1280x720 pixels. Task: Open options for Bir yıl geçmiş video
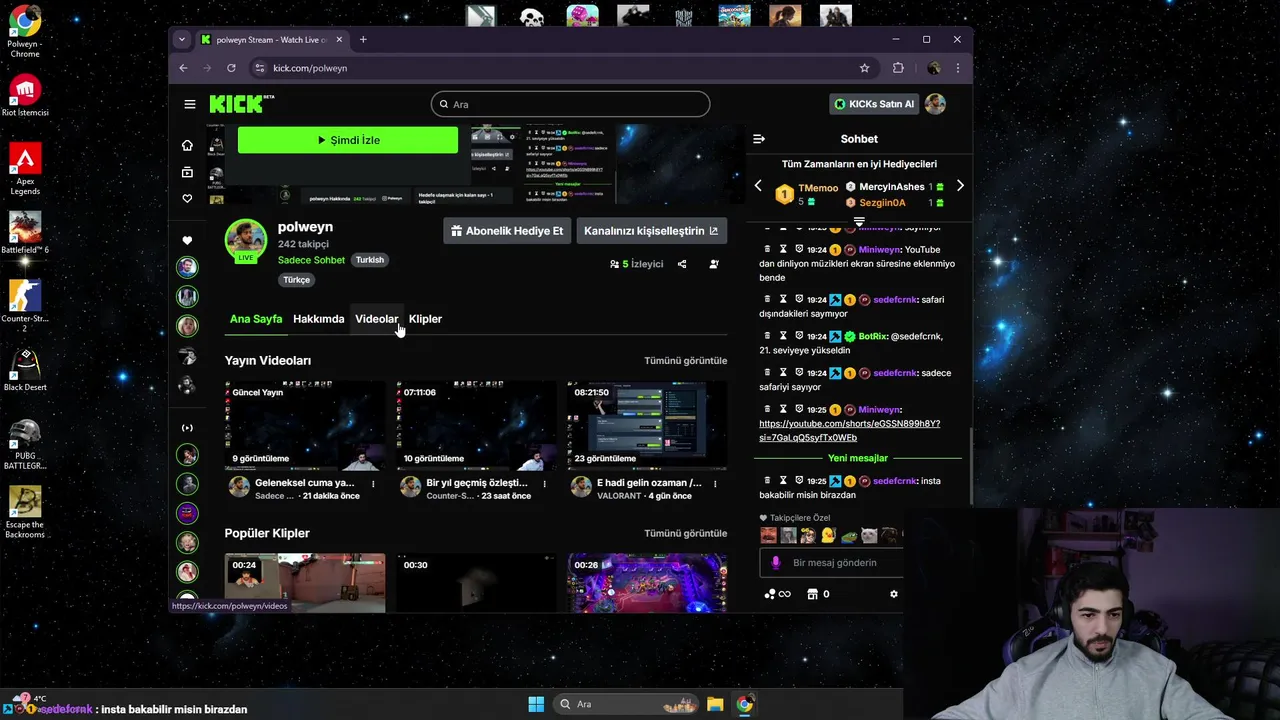545,484
